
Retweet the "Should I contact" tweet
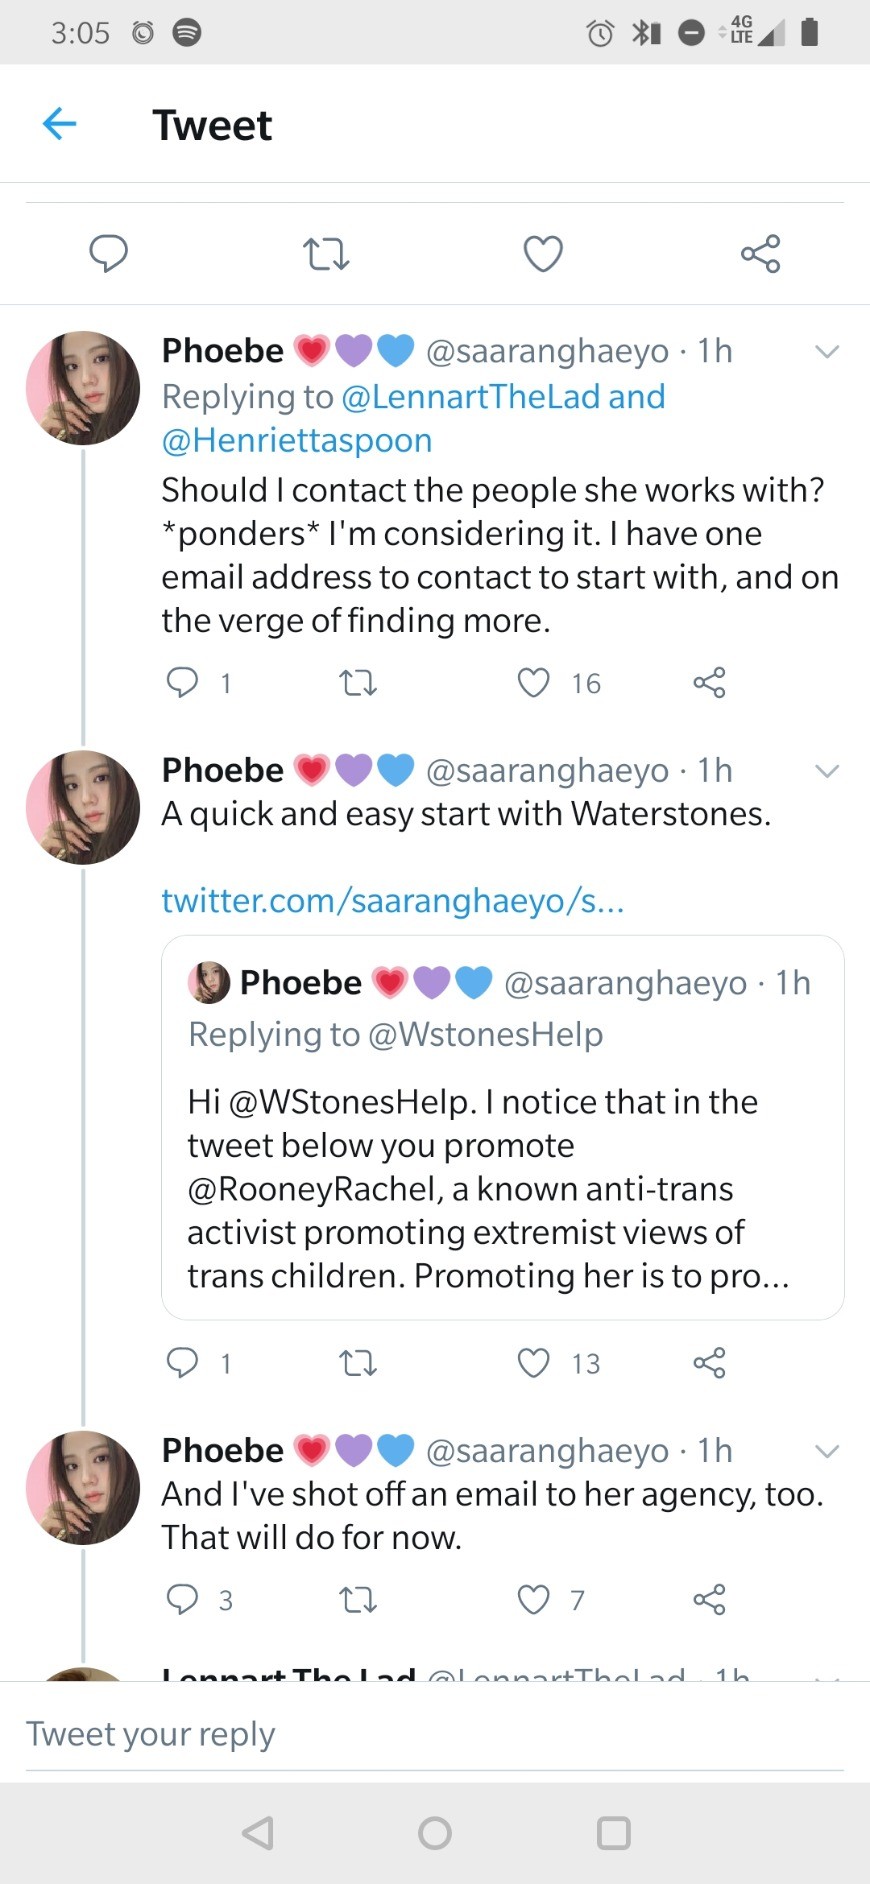click(x=358, y=683)
